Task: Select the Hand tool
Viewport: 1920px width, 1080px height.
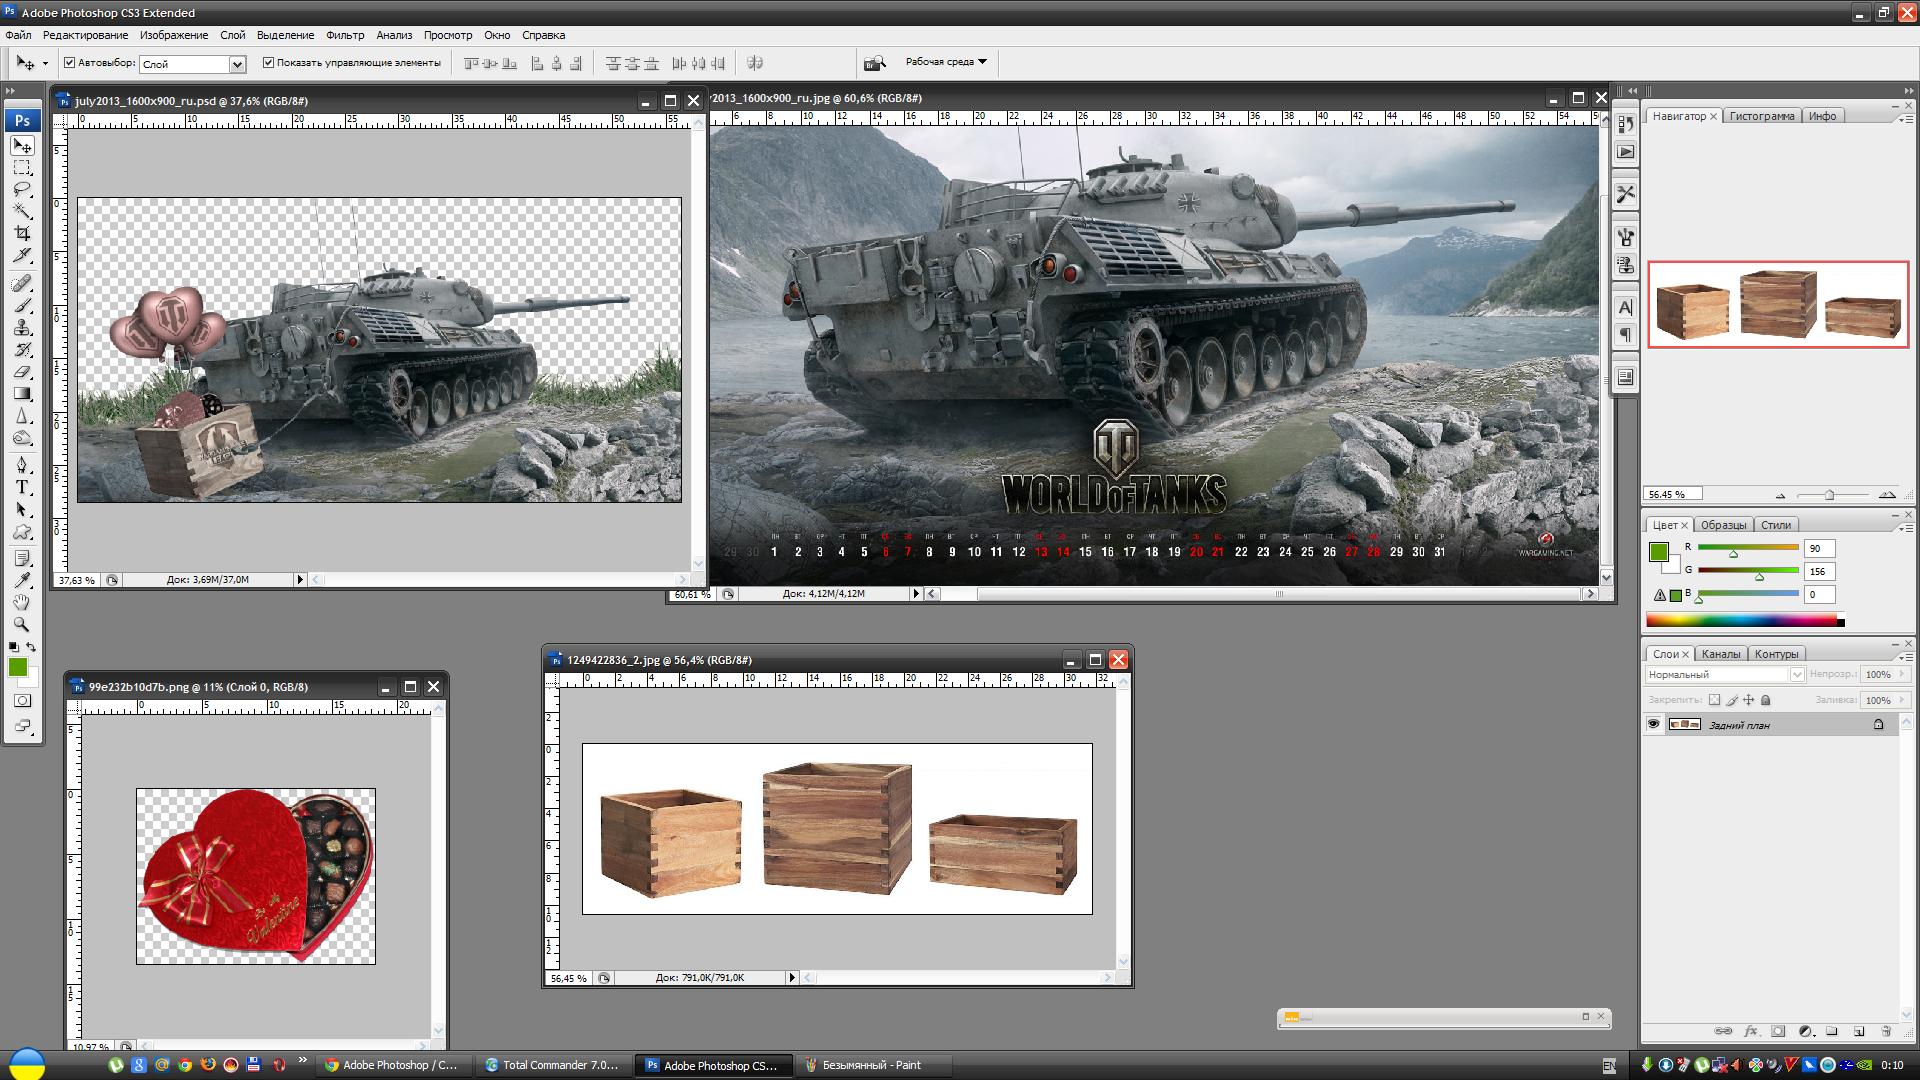Action: pos(22,602)
